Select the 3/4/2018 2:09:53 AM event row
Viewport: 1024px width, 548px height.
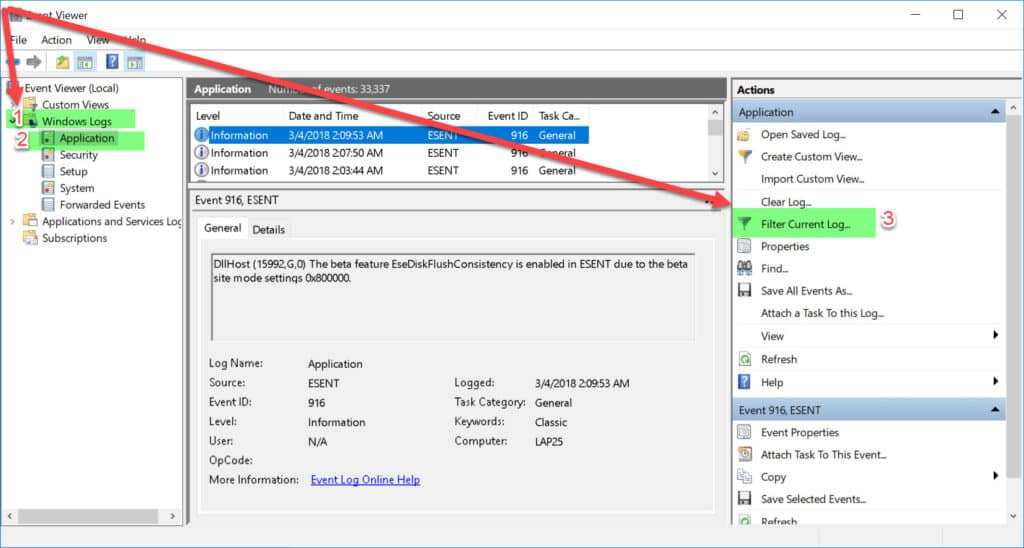[x=391, y=135]
